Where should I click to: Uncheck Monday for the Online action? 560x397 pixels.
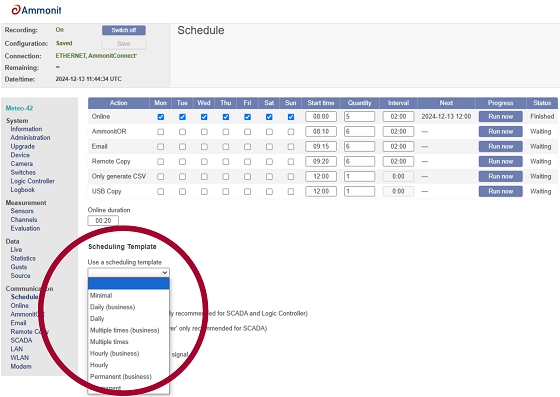point(161,117)
